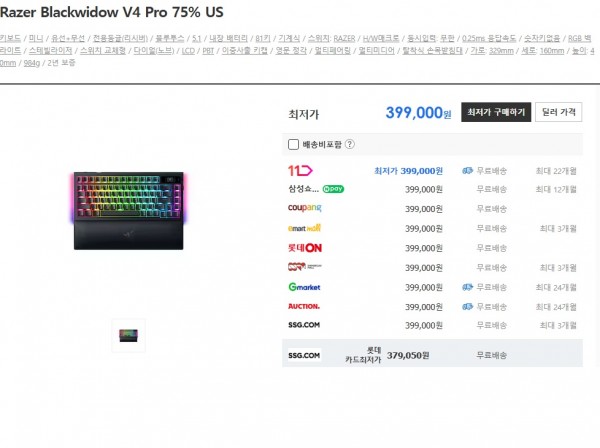Open the Npay badge beside Samsung shop

coord(333,189)
